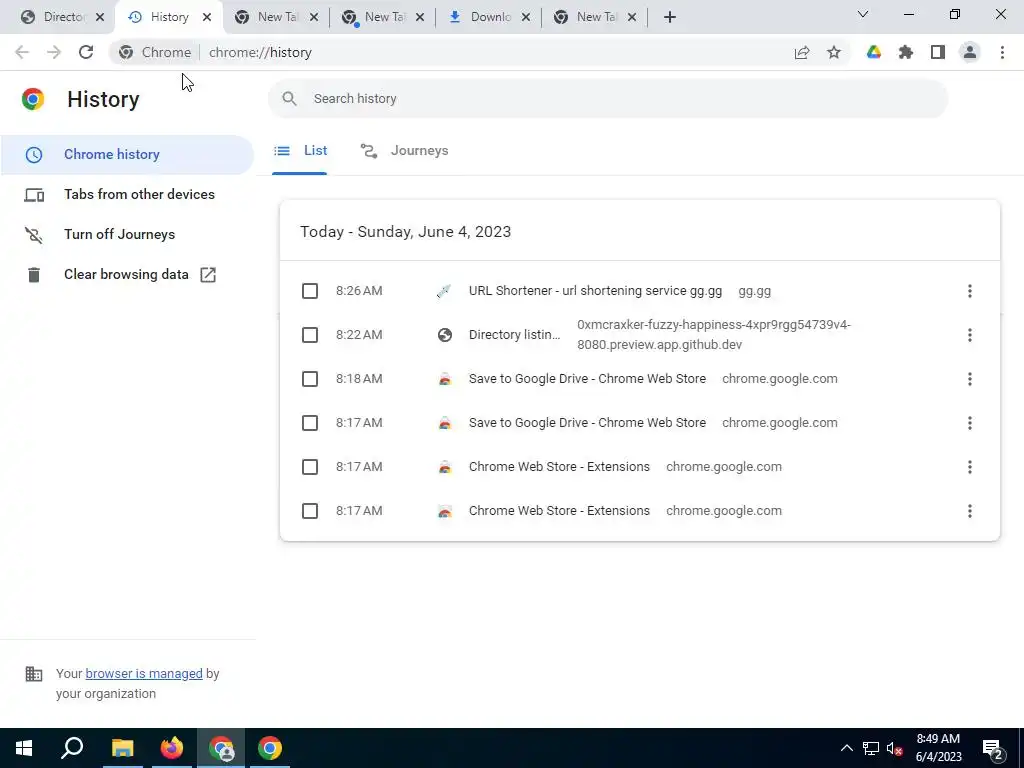Check the 8:26 AM URL Shortener entry
Screen dimensions: 1024x768
pyautogui.click(x=310, y=291)
